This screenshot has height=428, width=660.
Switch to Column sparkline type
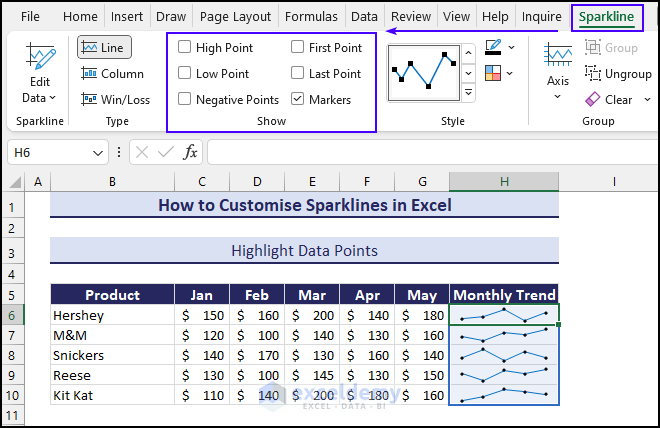pos(113,73)
